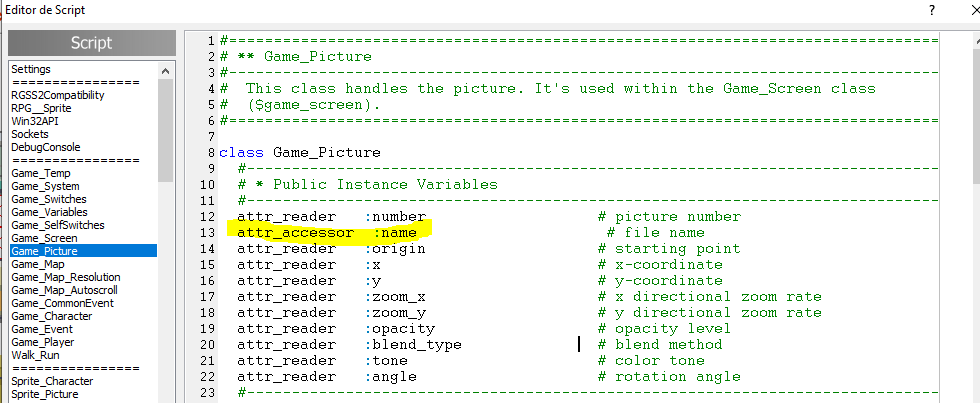980x403 pixels.
Task: Select Game_System from the list
Action: pos(45,186)
